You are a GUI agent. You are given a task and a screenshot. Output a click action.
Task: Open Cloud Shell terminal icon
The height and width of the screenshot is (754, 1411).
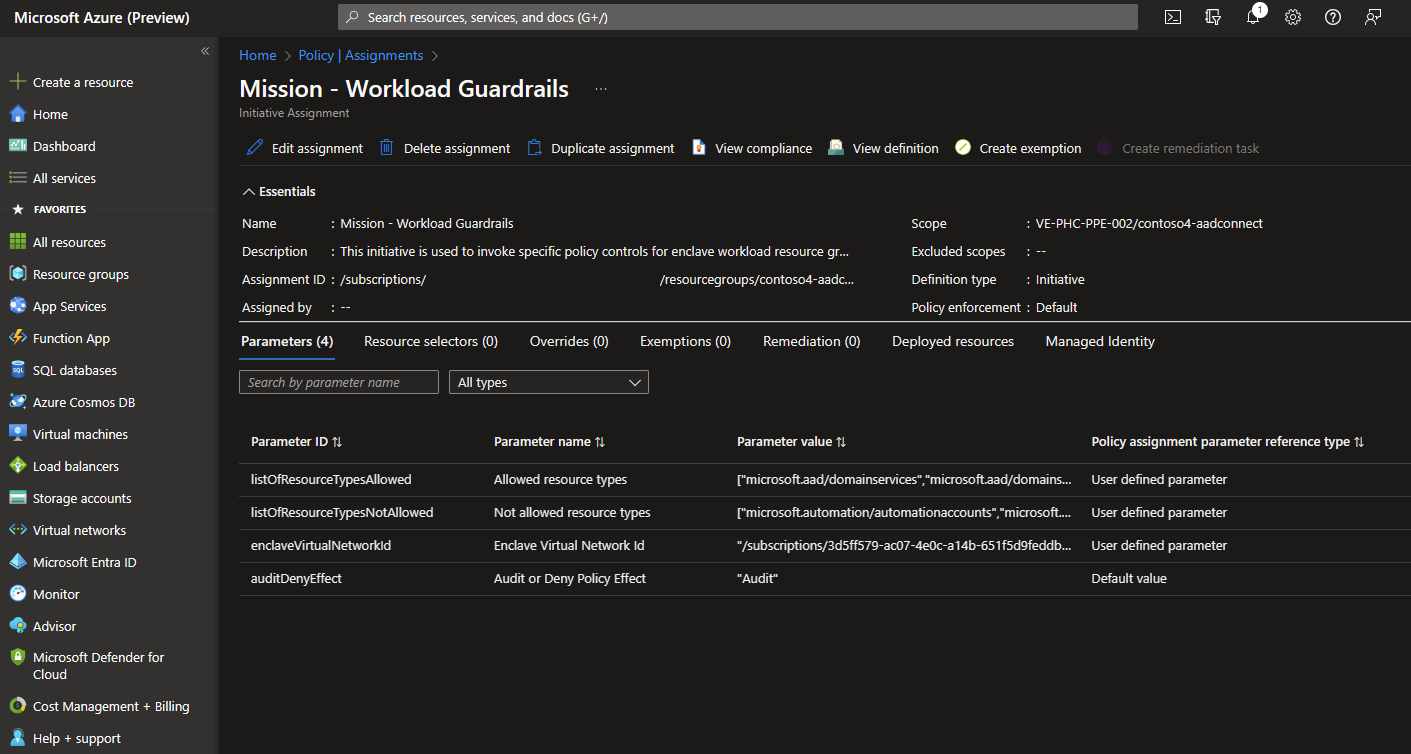(1173, 17)
